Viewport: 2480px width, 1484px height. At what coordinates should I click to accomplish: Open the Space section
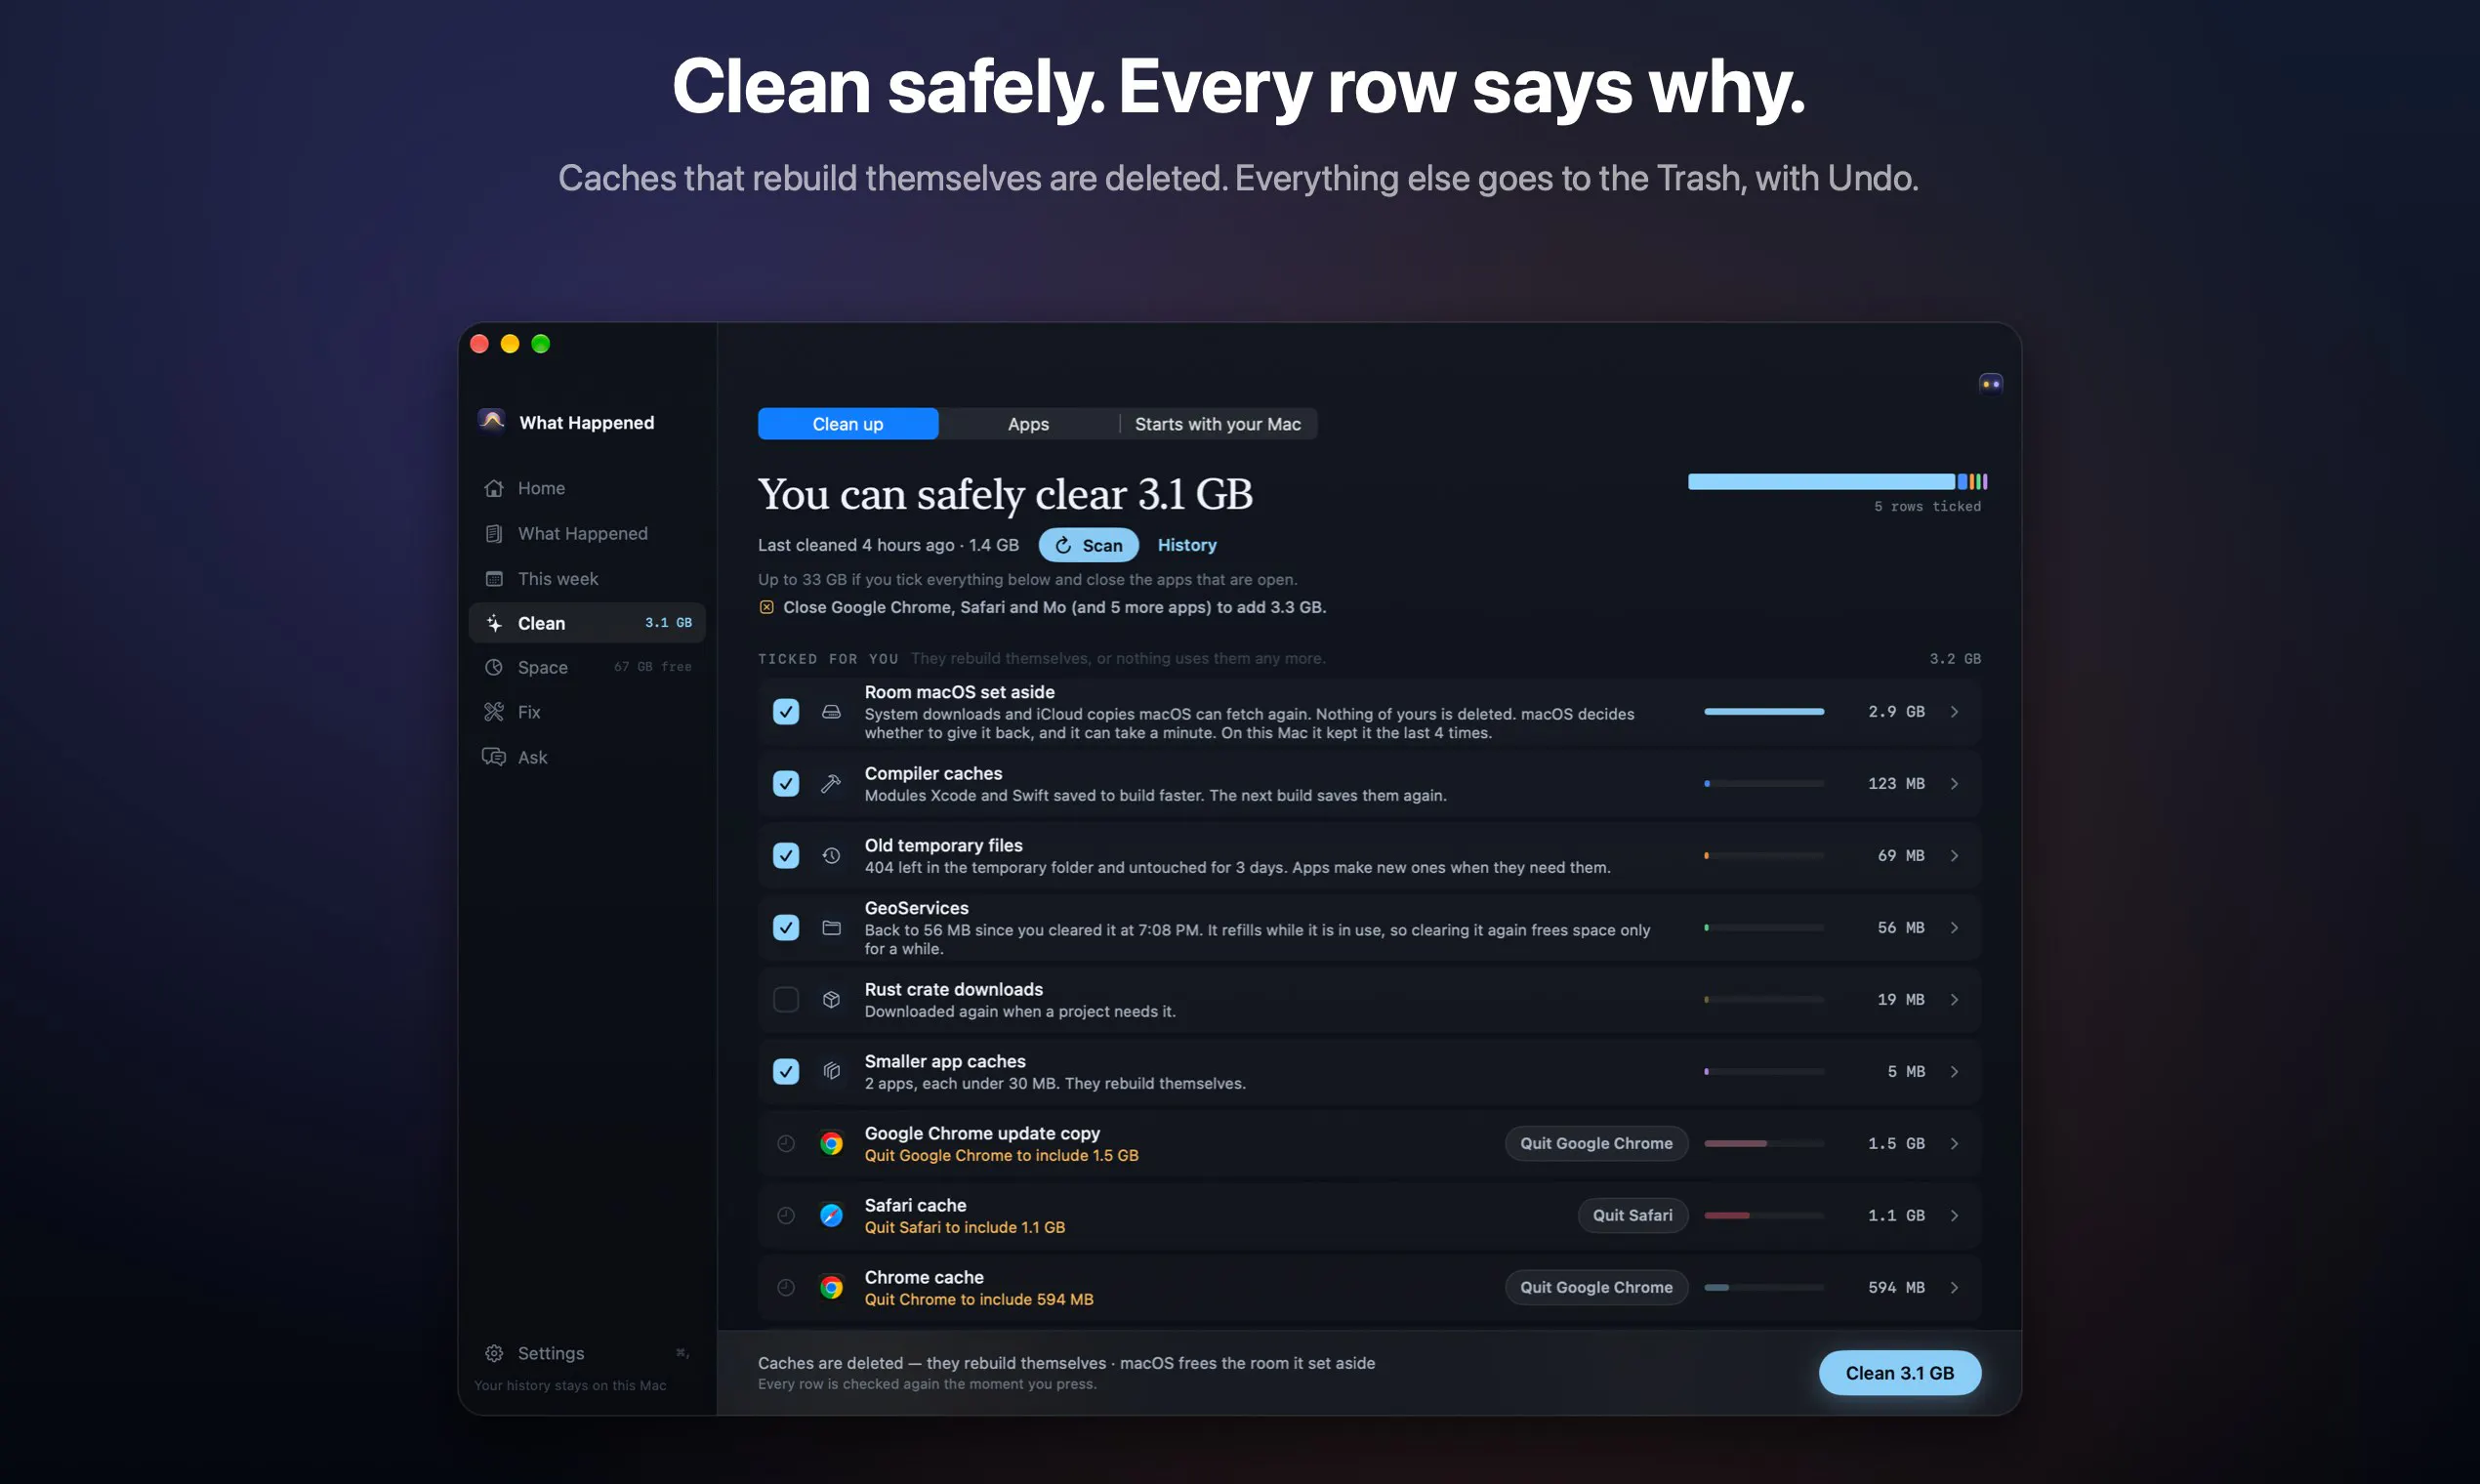[x=587, y=667]
